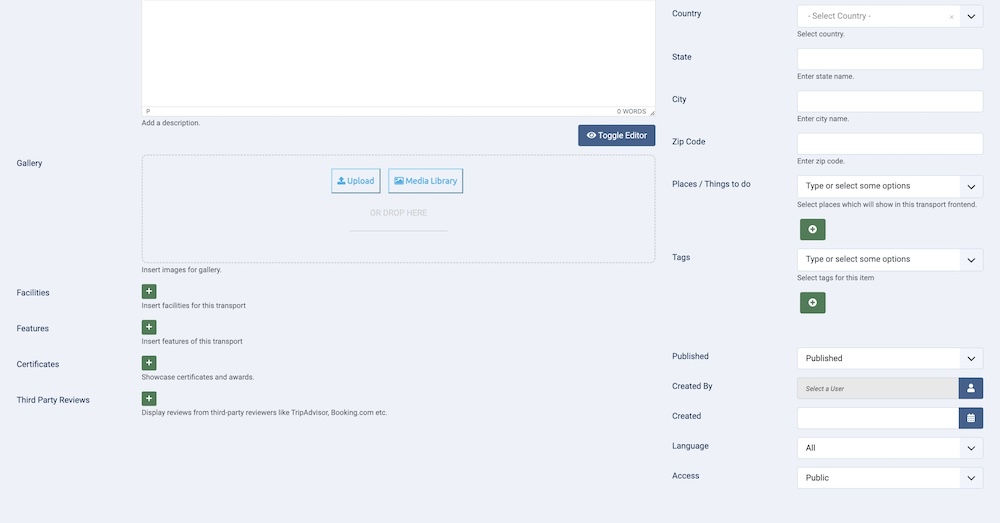Viewport: 1000px width, 523px height.
Task: Add a new Features entry
Action: pyautogui.click(x=149, y=327)
